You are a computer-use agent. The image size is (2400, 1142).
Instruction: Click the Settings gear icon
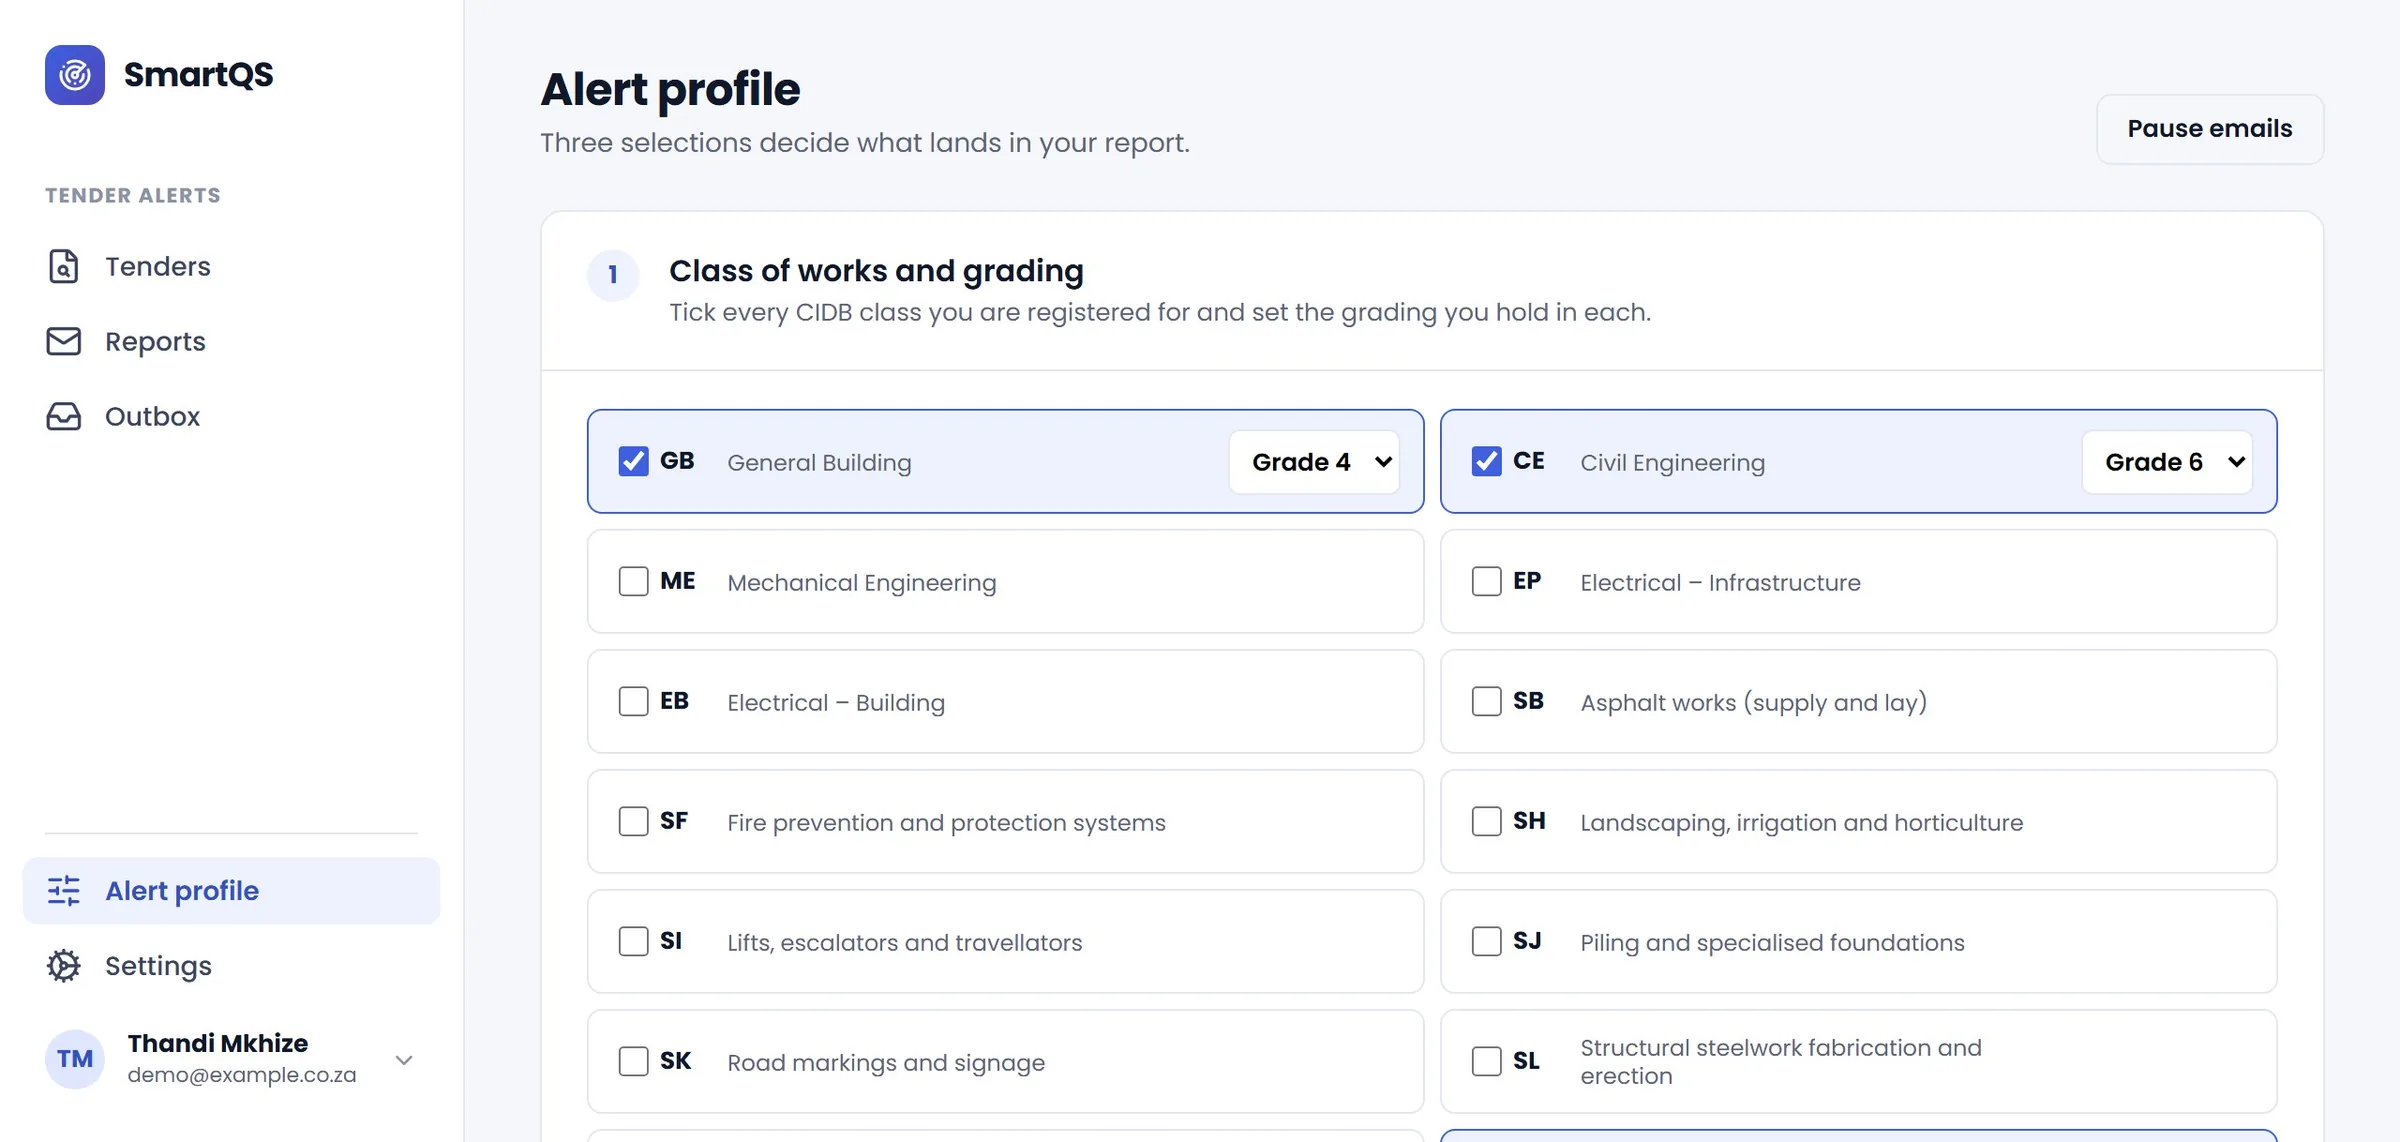pyautogui.click(x=64, y=965)
